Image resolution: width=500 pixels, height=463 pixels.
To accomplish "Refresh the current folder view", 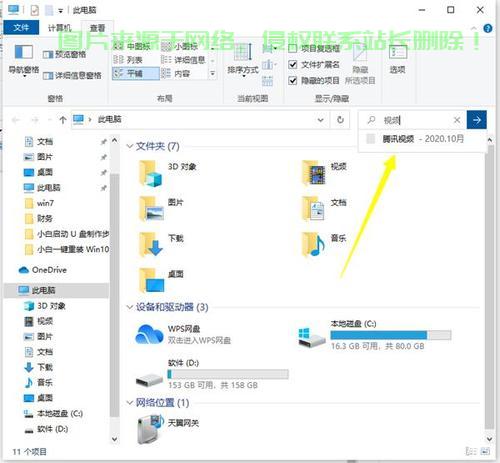I will pos(340,120).
